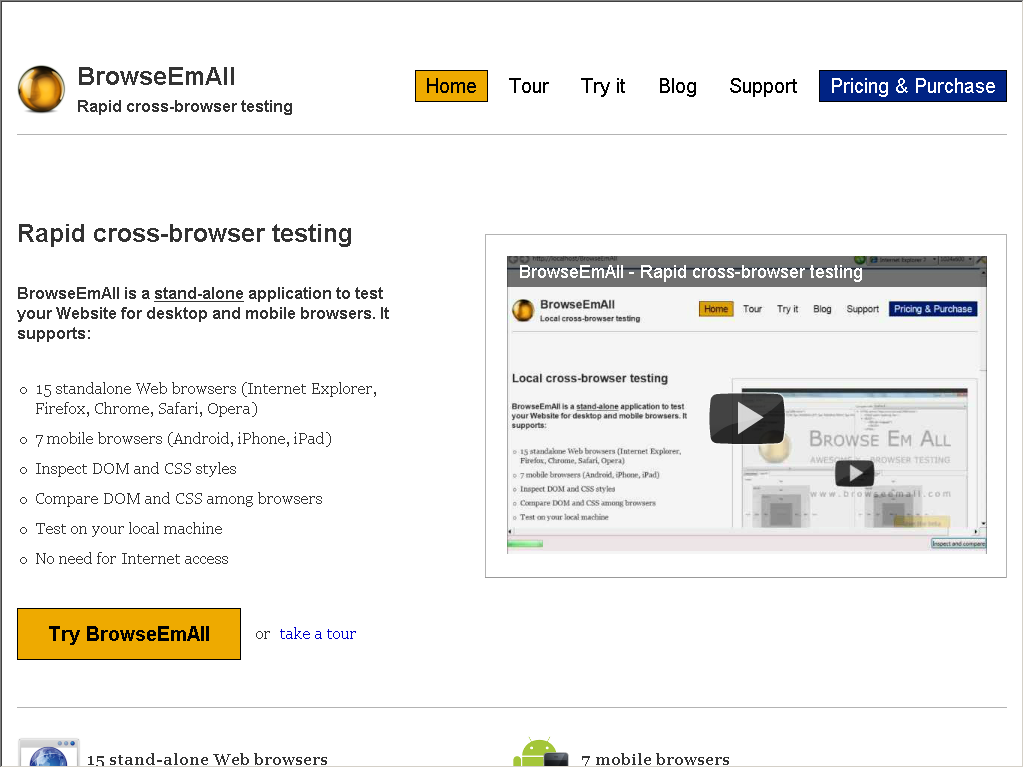Click the green progress bar in the video thumbnail
Viewport: 1024px width, 768px height.
[525, 543]
